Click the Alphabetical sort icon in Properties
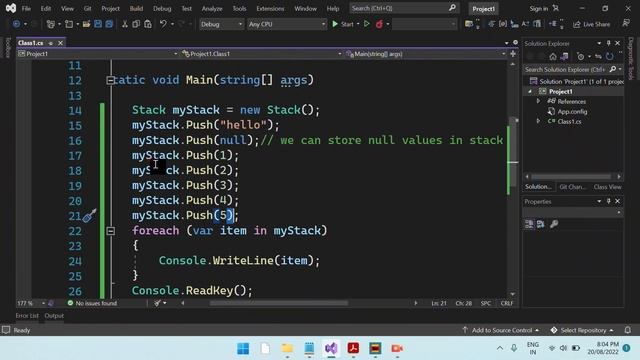Screen dimensions: 640x360 [x=541, y=224]
